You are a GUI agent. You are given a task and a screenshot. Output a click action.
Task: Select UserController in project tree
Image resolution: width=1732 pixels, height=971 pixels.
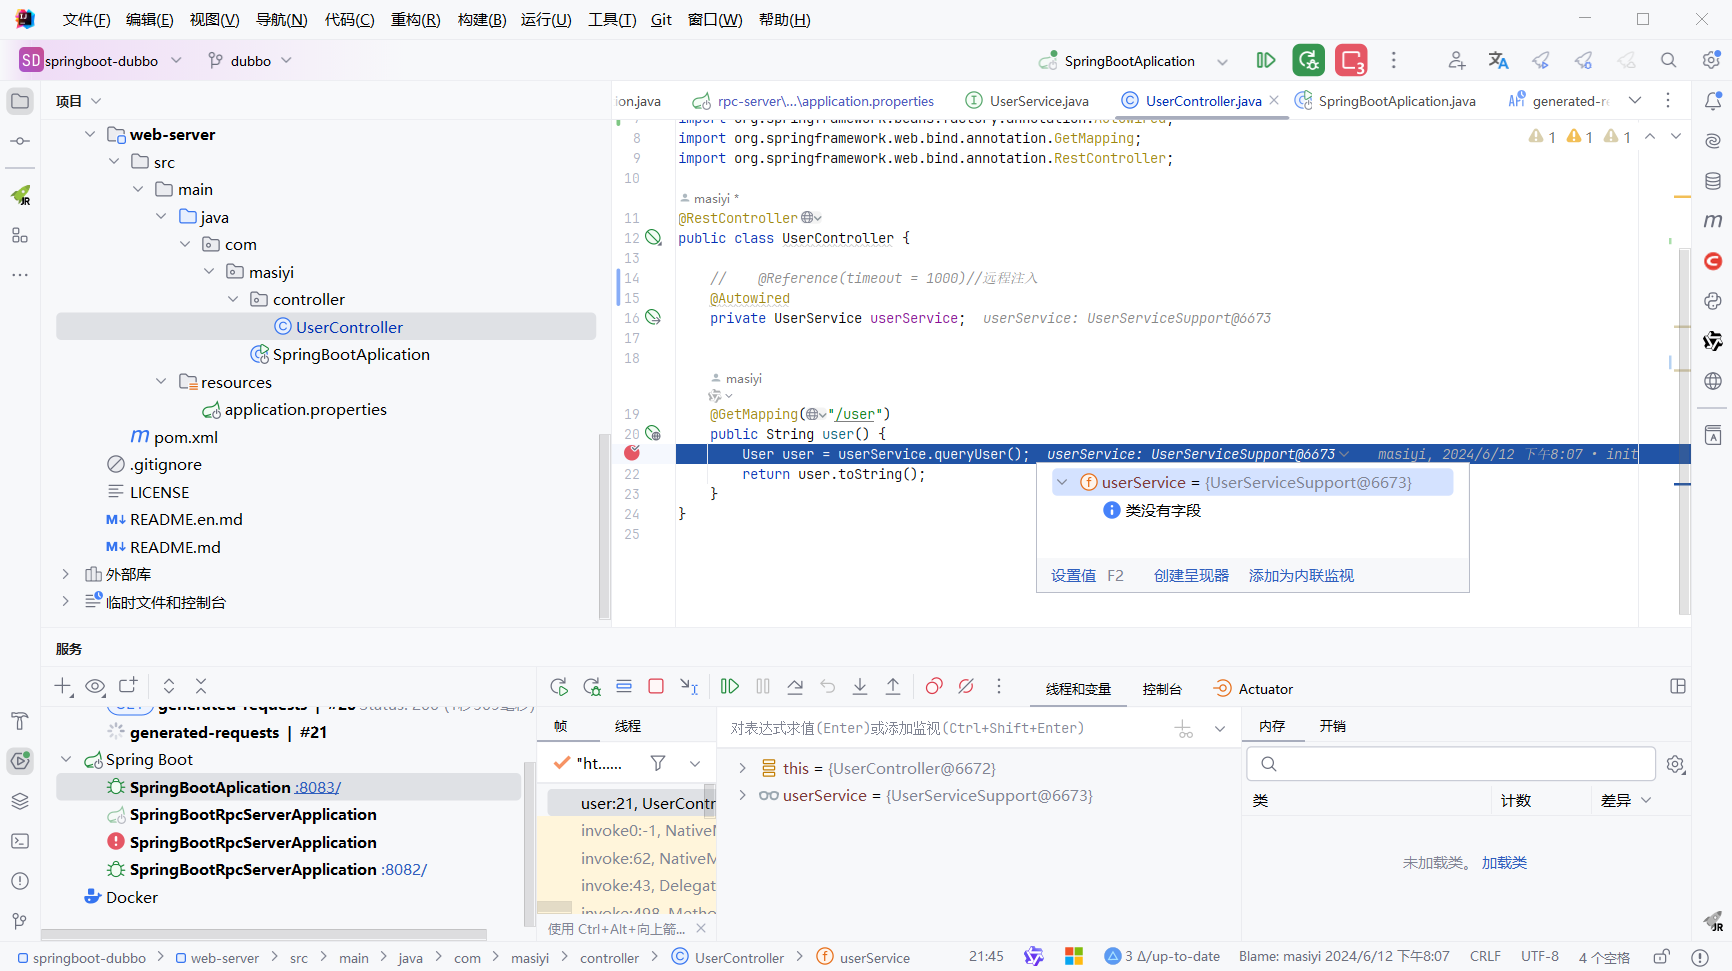(349, 327)
